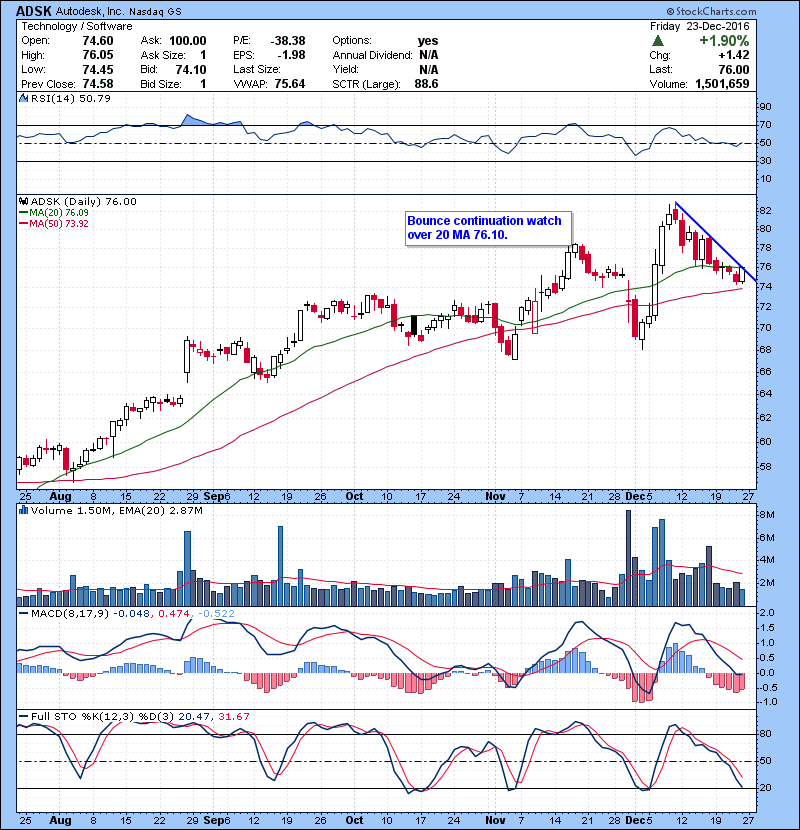The image size is (800, 830).
Task: Click the Volume 1.50M, EMA(20) 2.87M label
Action: click(116, 510)
